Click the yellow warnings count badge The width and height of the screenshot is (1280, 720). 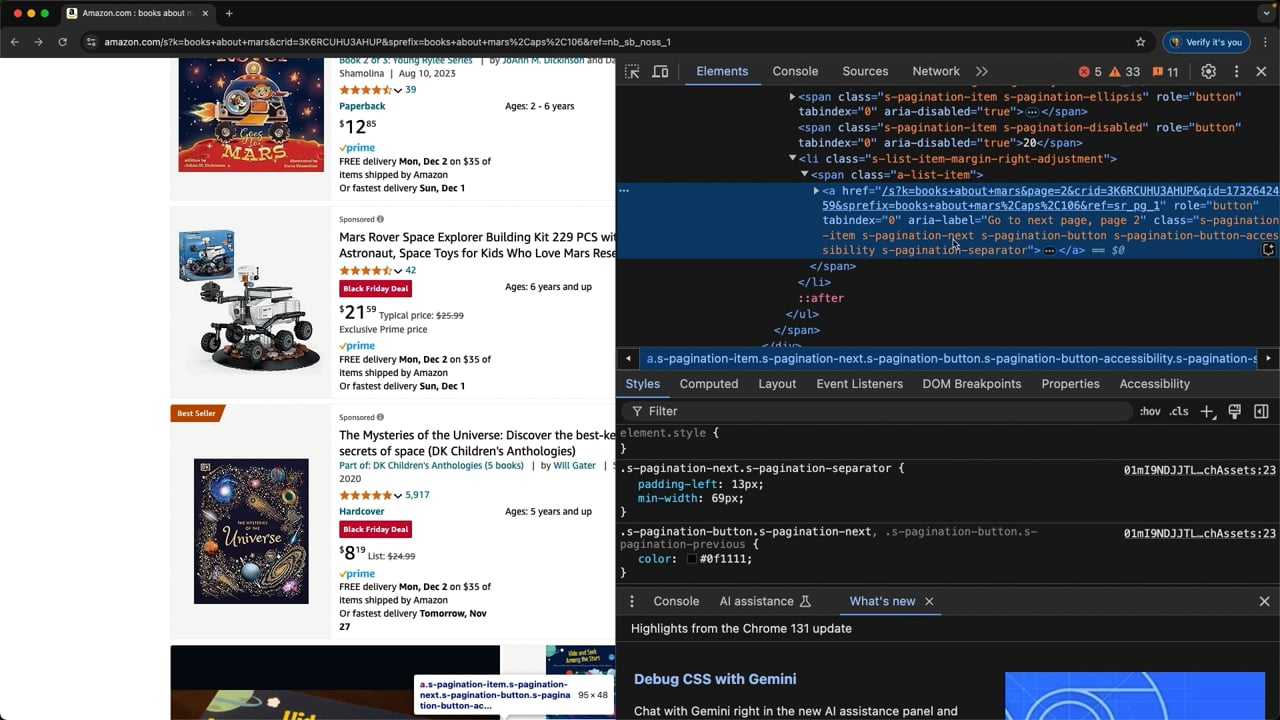[1124, 72]
